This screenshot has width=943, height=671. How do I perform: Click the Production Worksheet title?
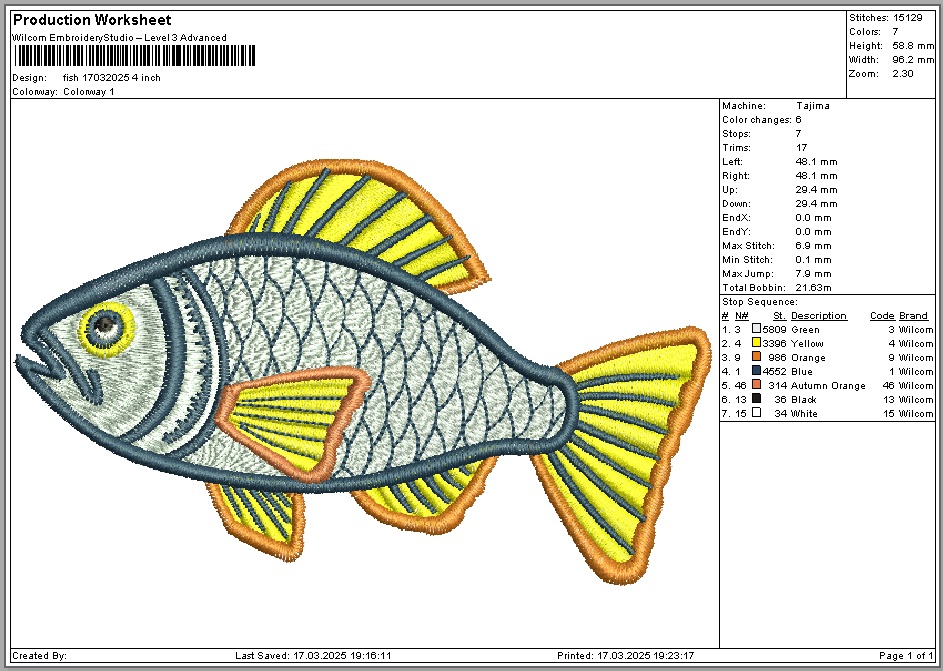click(91, 20)
